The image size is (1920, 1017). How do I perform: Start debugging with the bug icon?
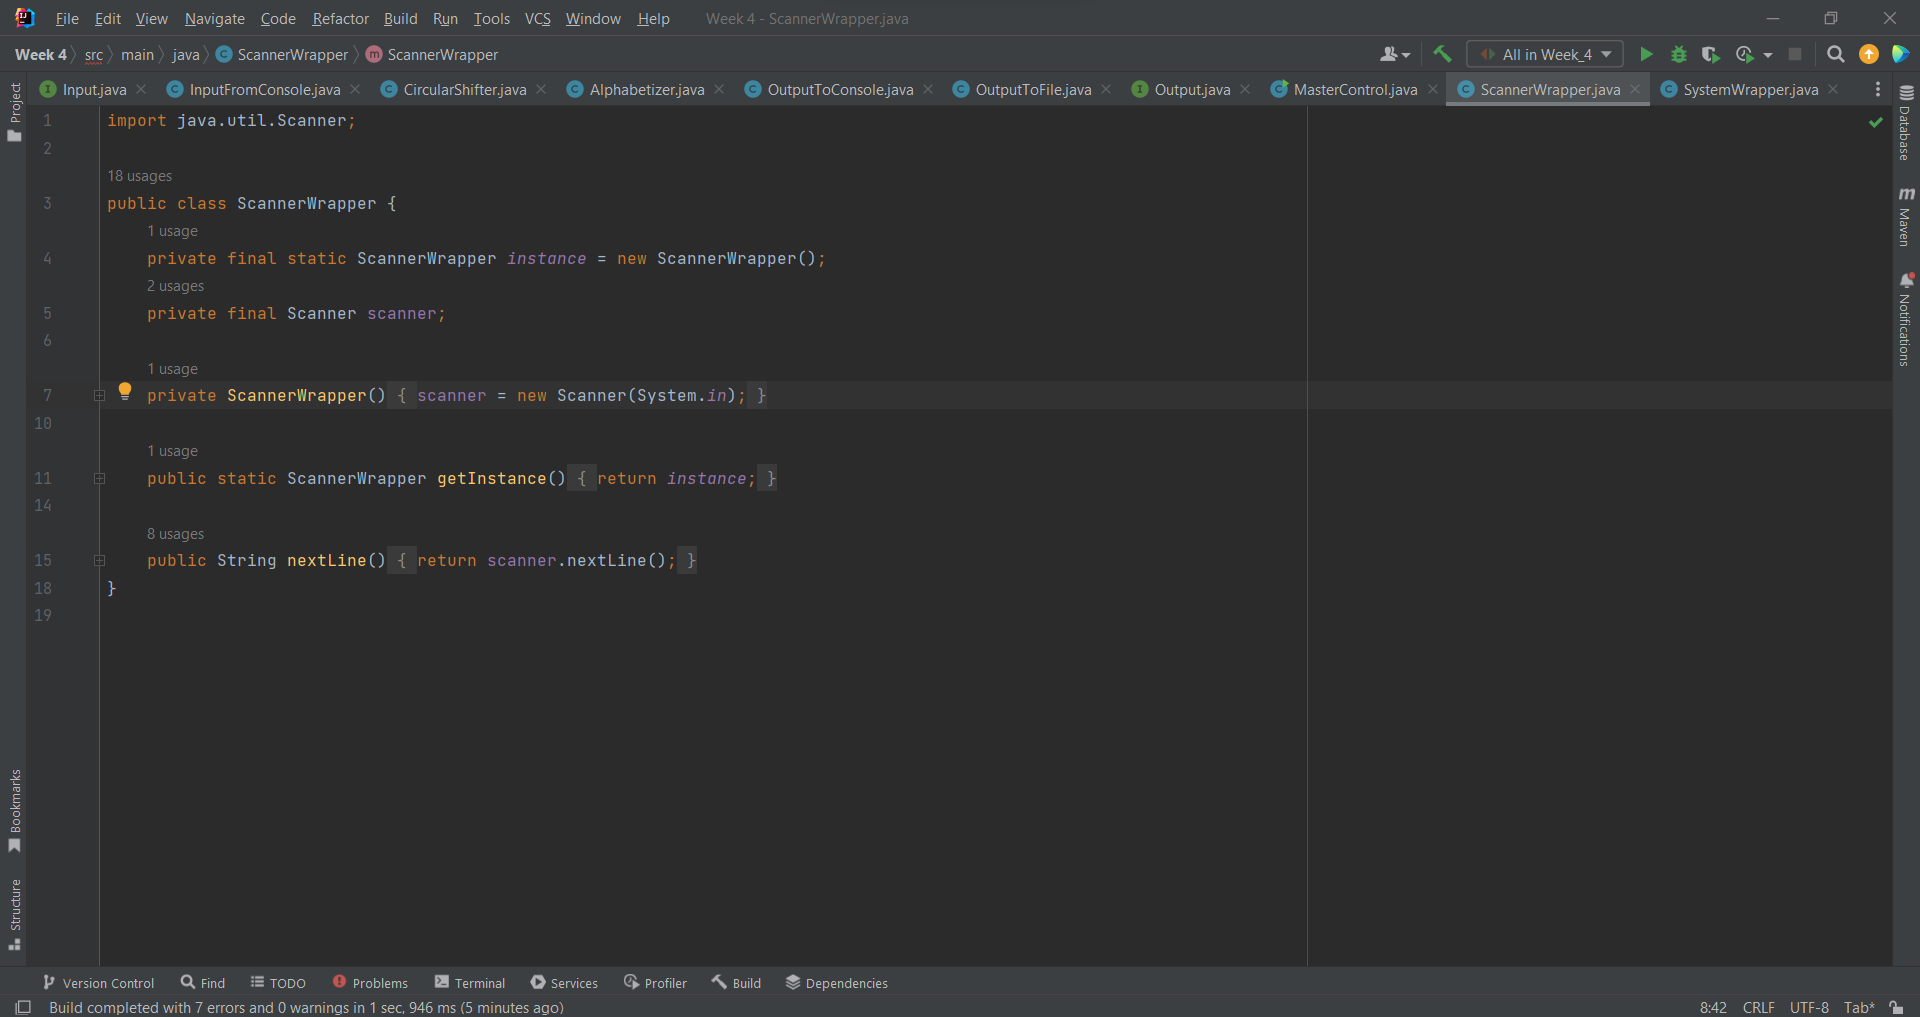click(1679, 55)
